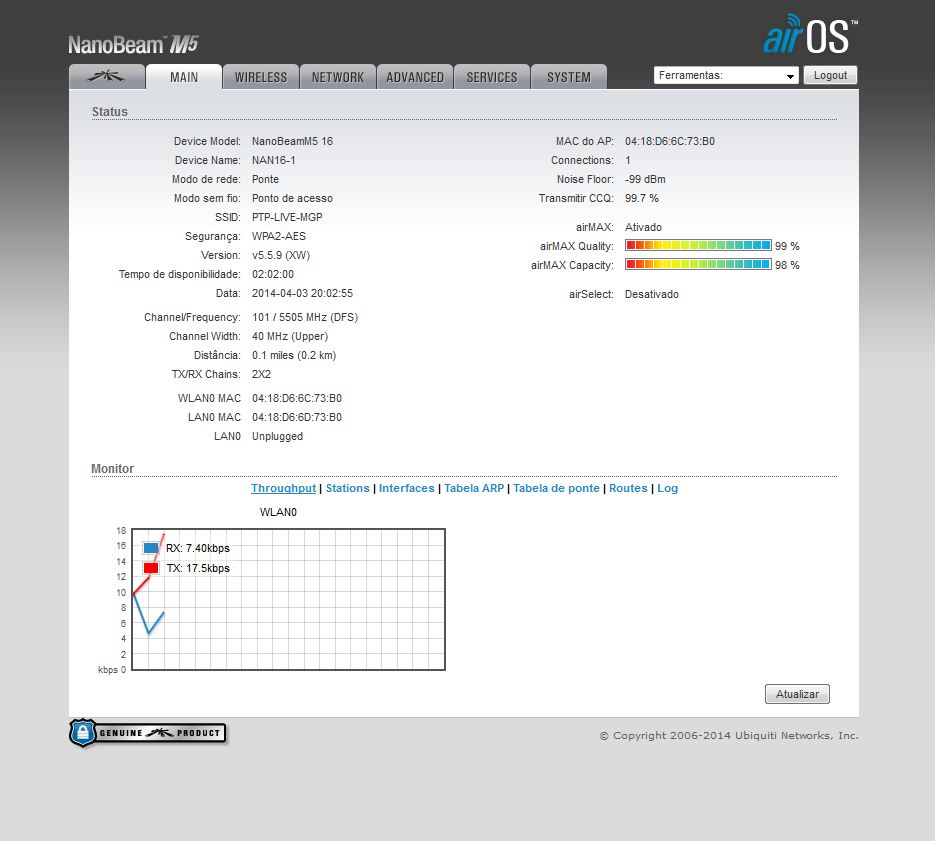Click the airMAX Capacity progress bar
This screenshot has height=841, width=935.
[698, 264]
